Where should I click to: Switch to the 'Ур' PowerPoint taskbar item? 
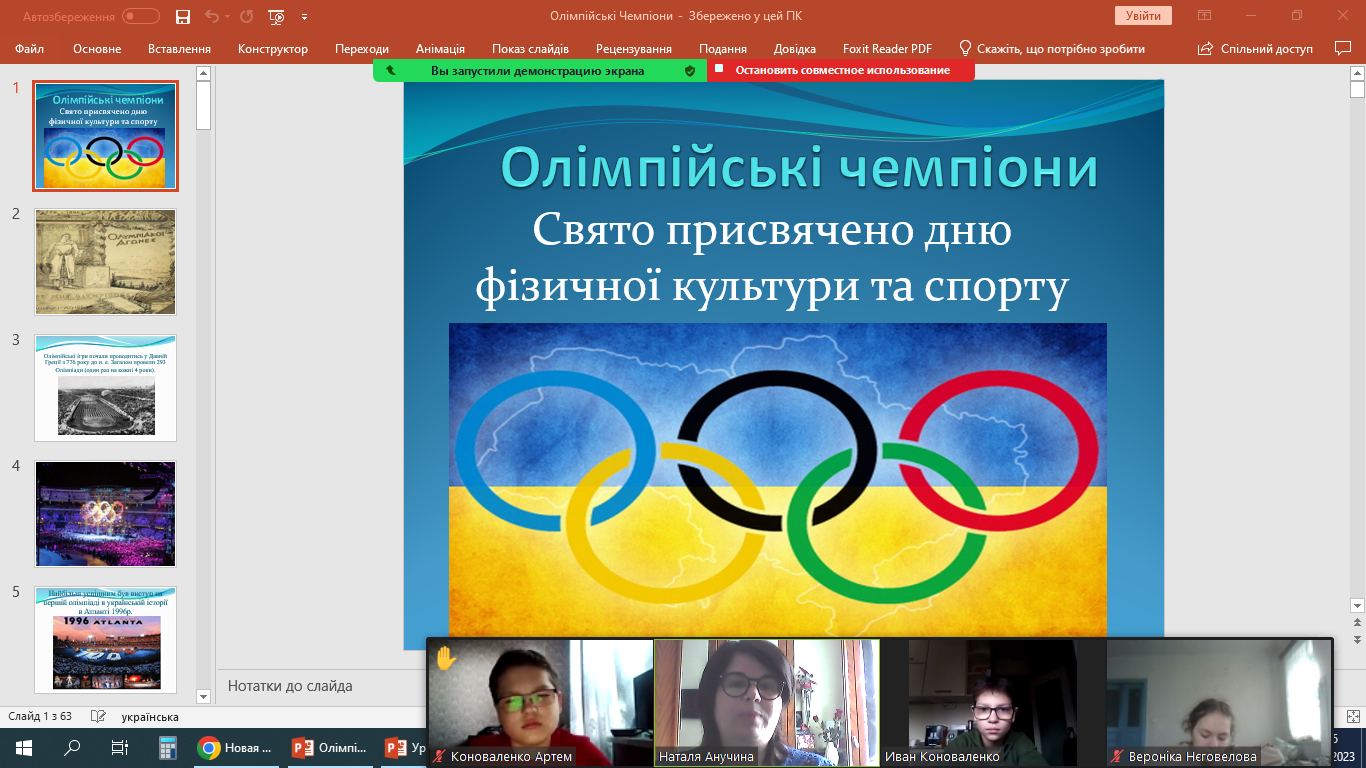(403, 747)
